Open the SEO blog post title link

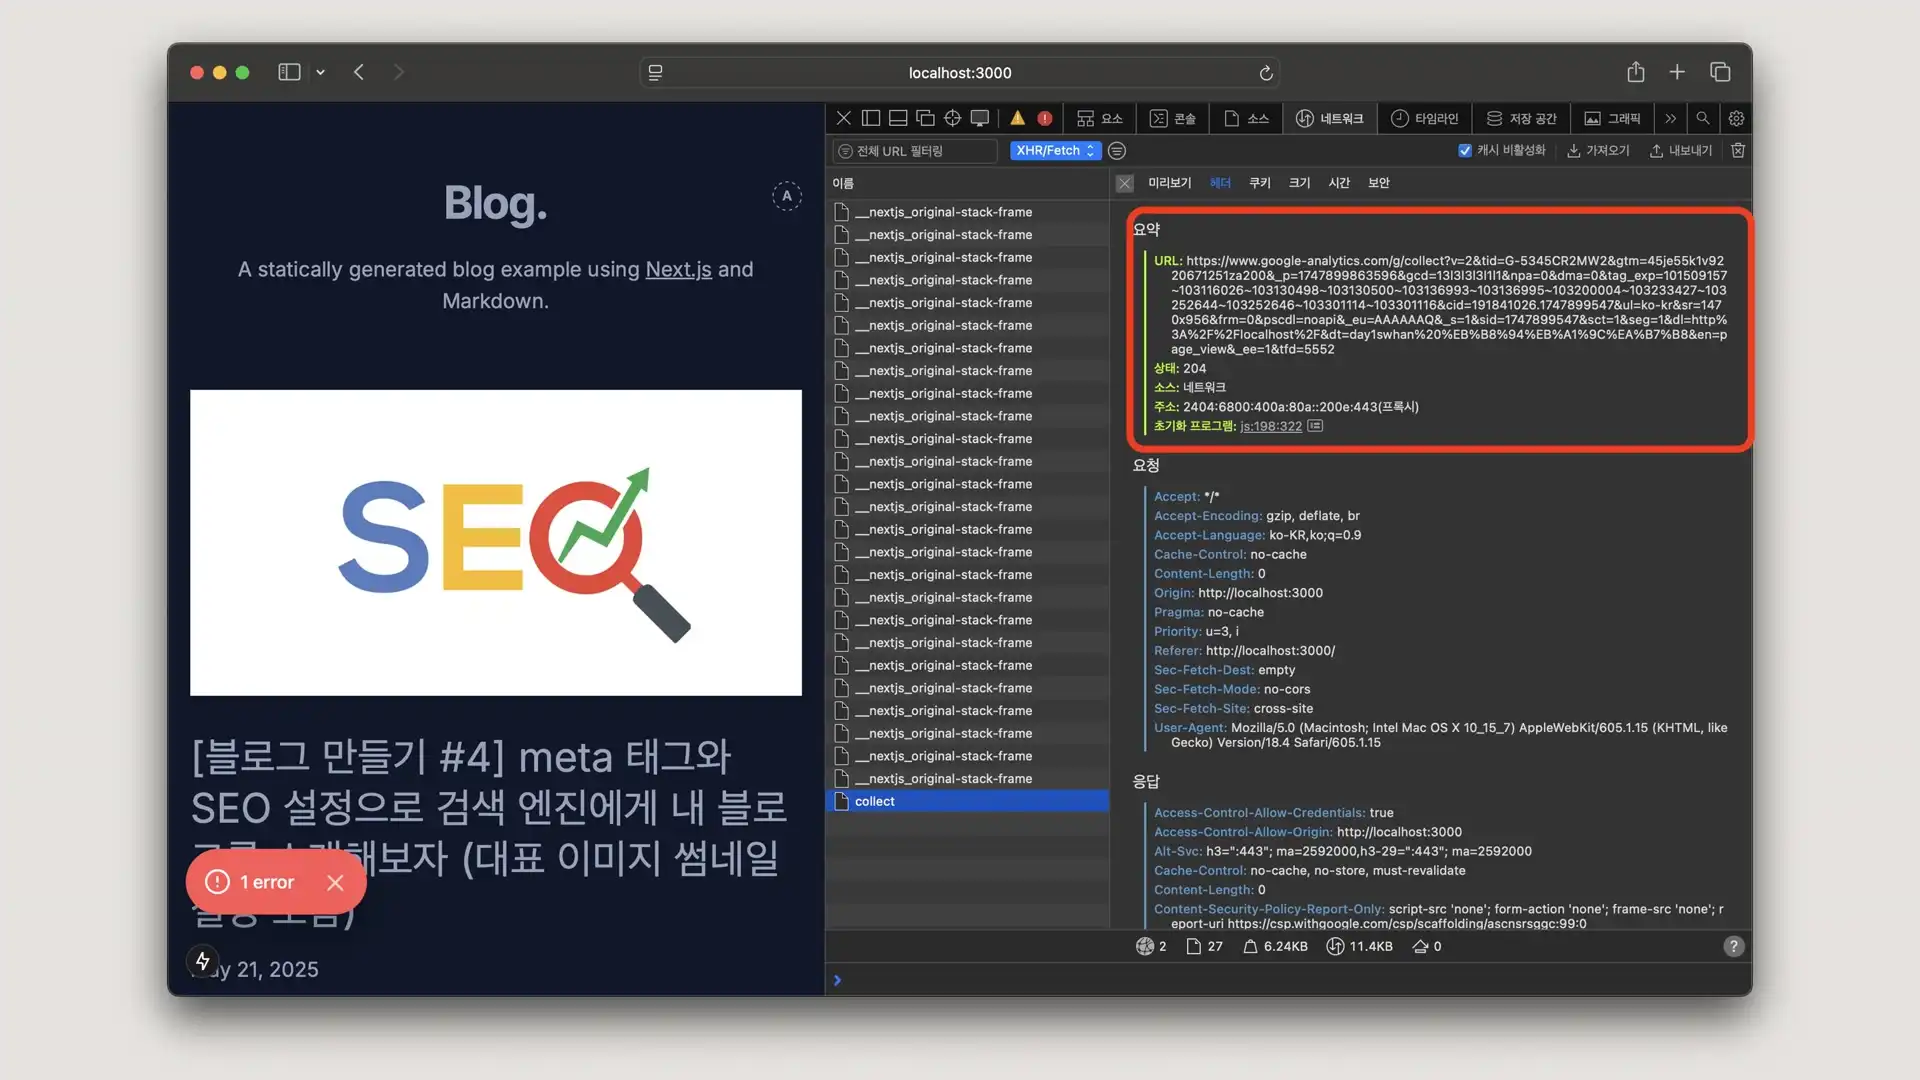coord(490,833)
